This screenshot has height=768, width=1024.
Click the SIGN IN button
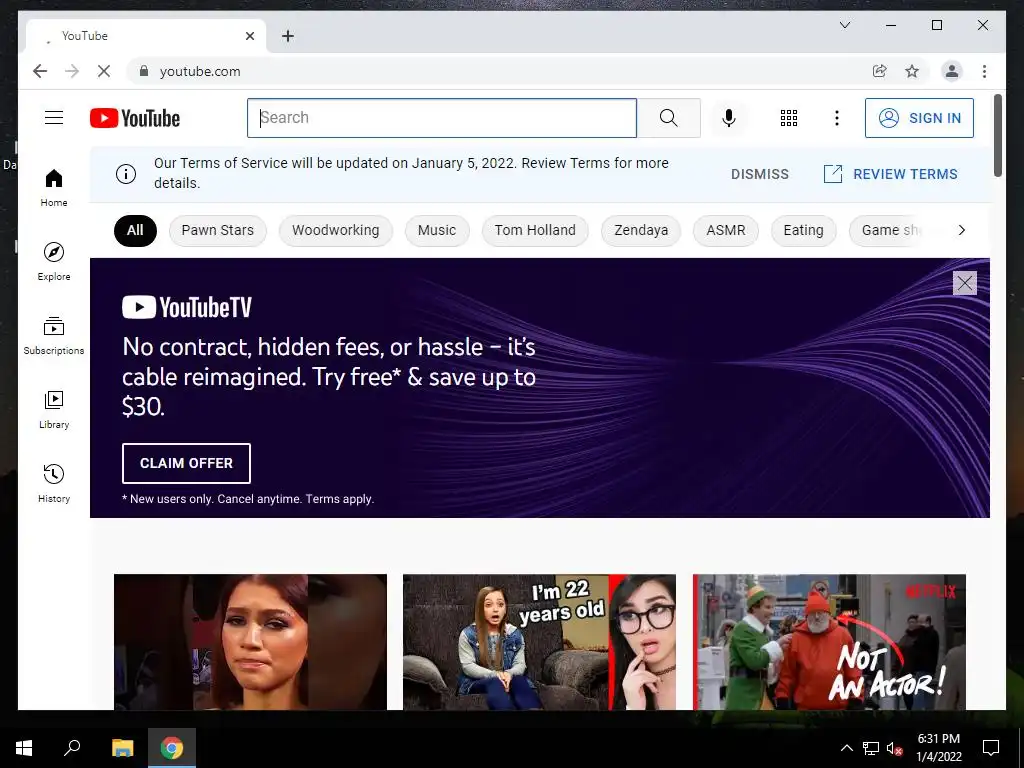pos(919,118)
